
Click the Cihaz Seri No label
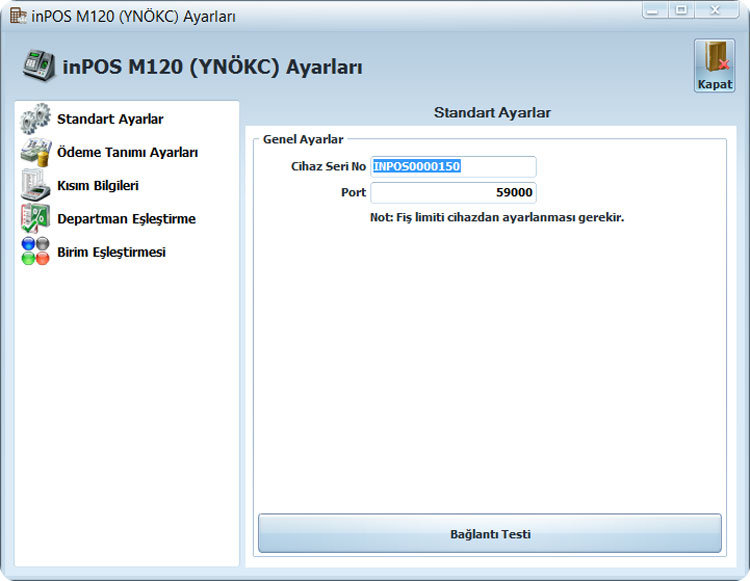328,166
